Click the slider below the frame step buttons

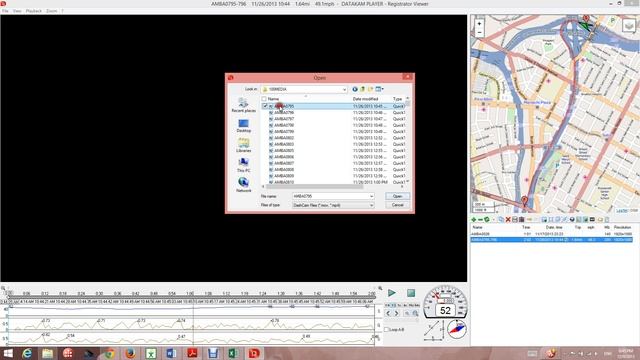pos(402,320)
